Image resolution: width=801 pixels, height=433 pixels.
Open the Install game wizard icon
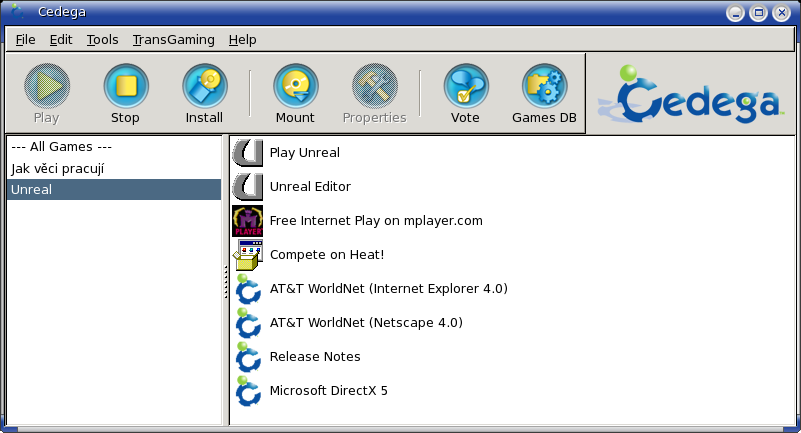click(x=204, y=86)
